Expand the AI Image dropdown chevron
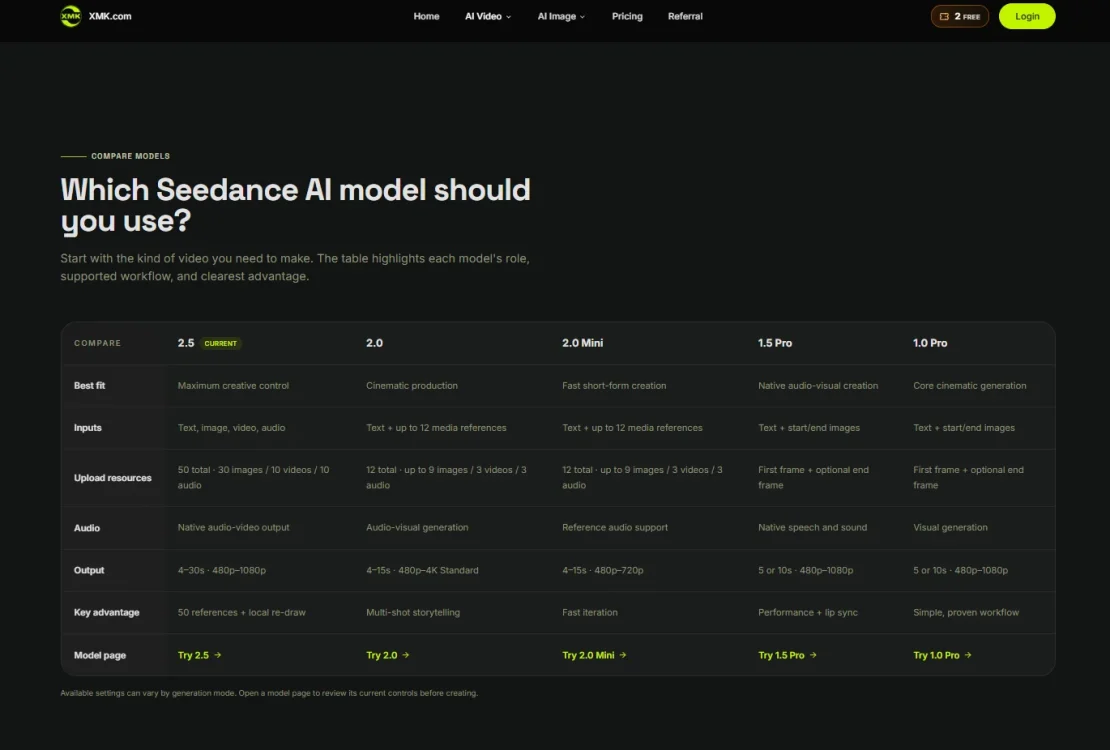 [x=583, y=17]
